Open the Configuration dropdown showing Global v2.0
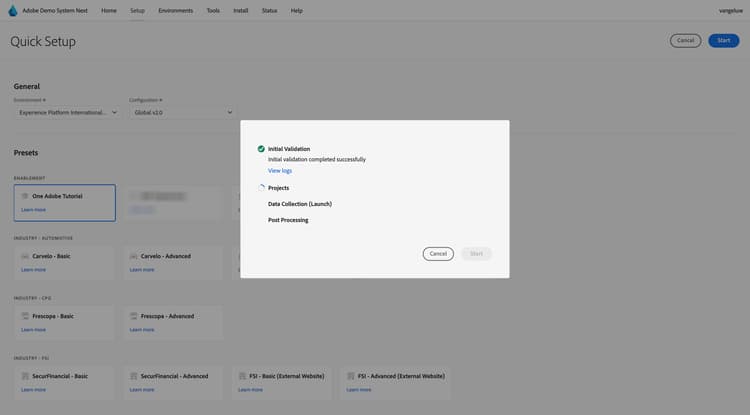Viewport: 750px width, 415px height. click(182, 112)
